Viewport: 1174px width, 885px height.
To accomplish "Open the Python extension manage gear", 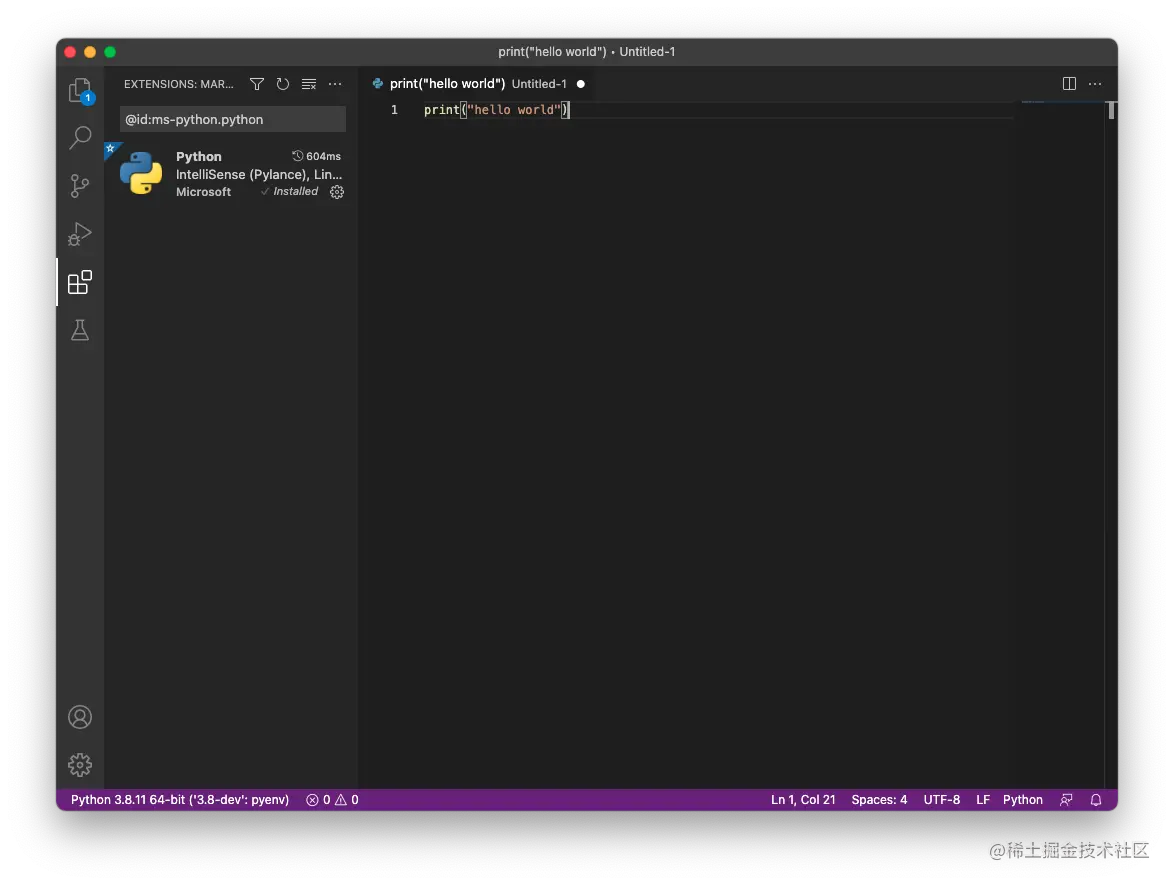I will click(x=337, y=192).
